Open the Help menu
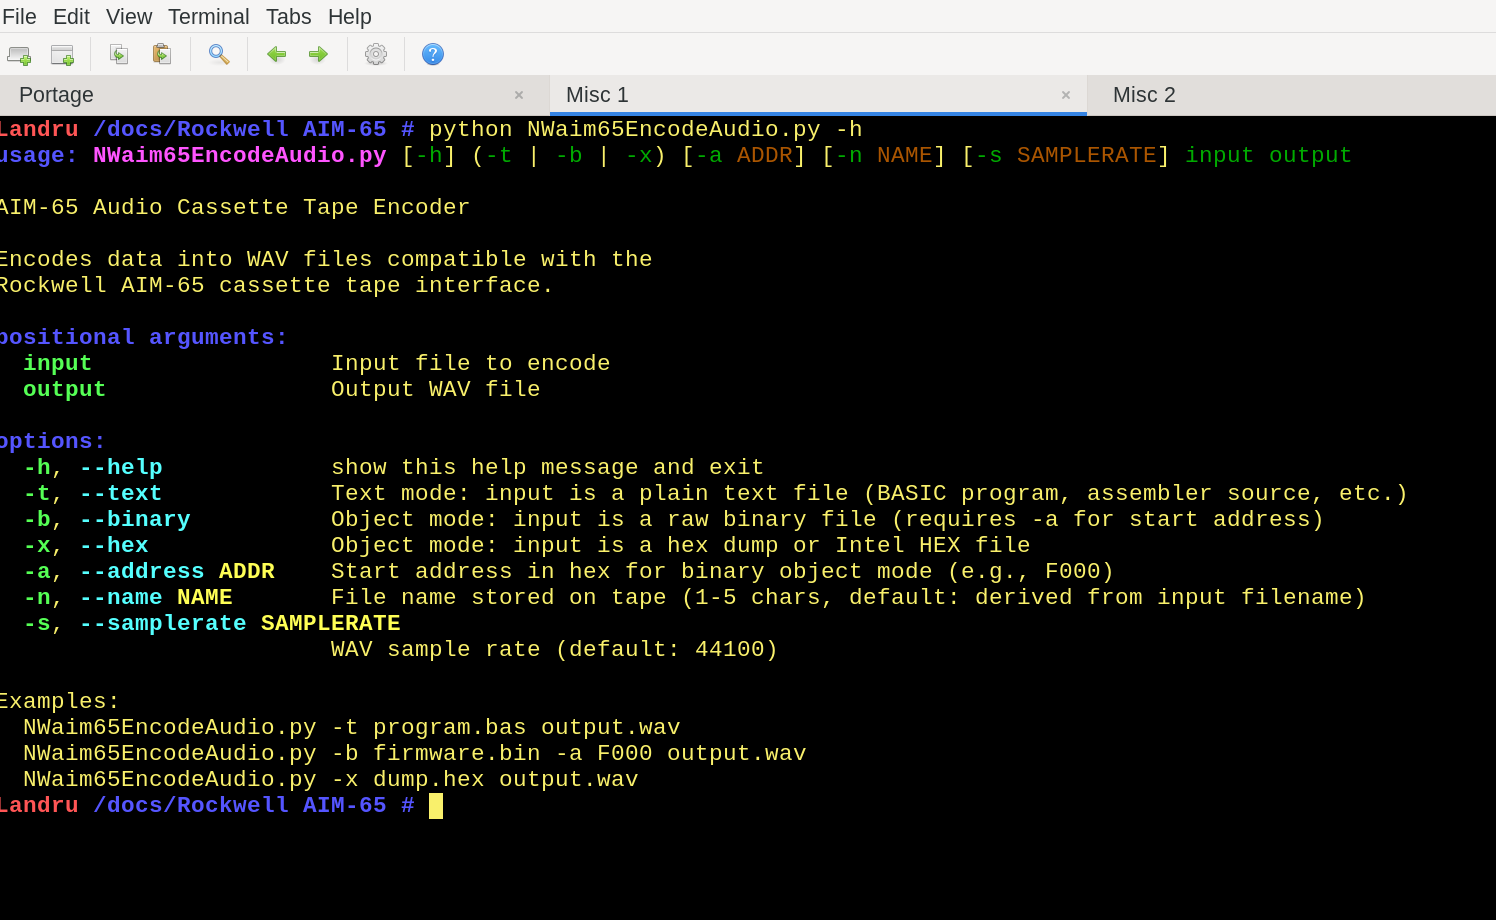Image resolution: width=1496 pixels, height=920 pixels. click(349, 17)
